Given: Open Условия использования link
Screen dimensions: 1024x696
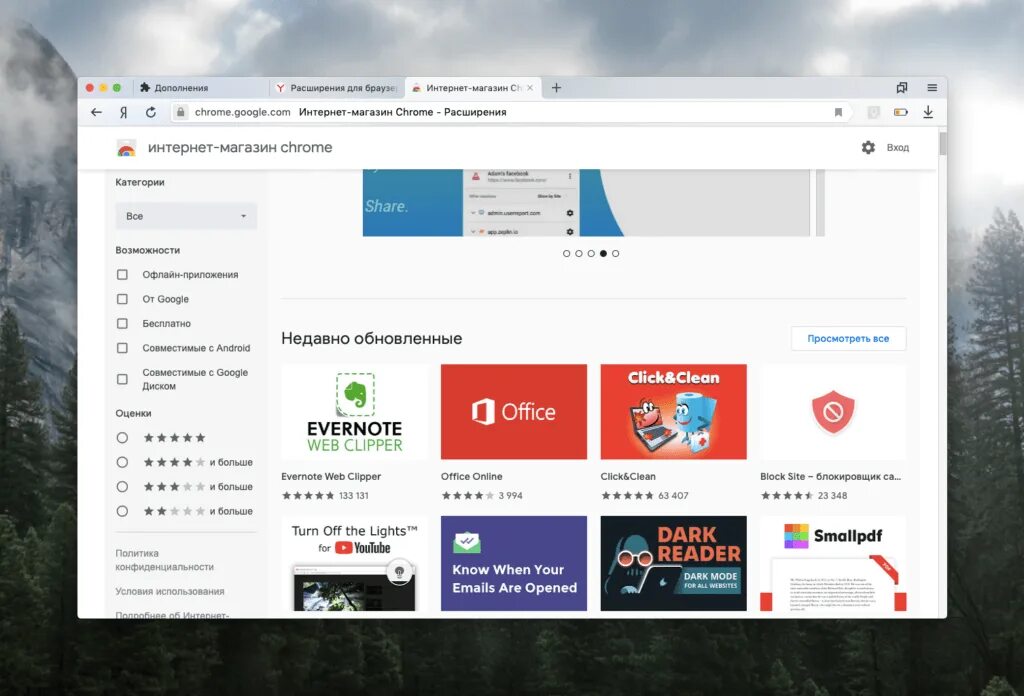Looking at the screenshot, I should [x=170, y=592].
